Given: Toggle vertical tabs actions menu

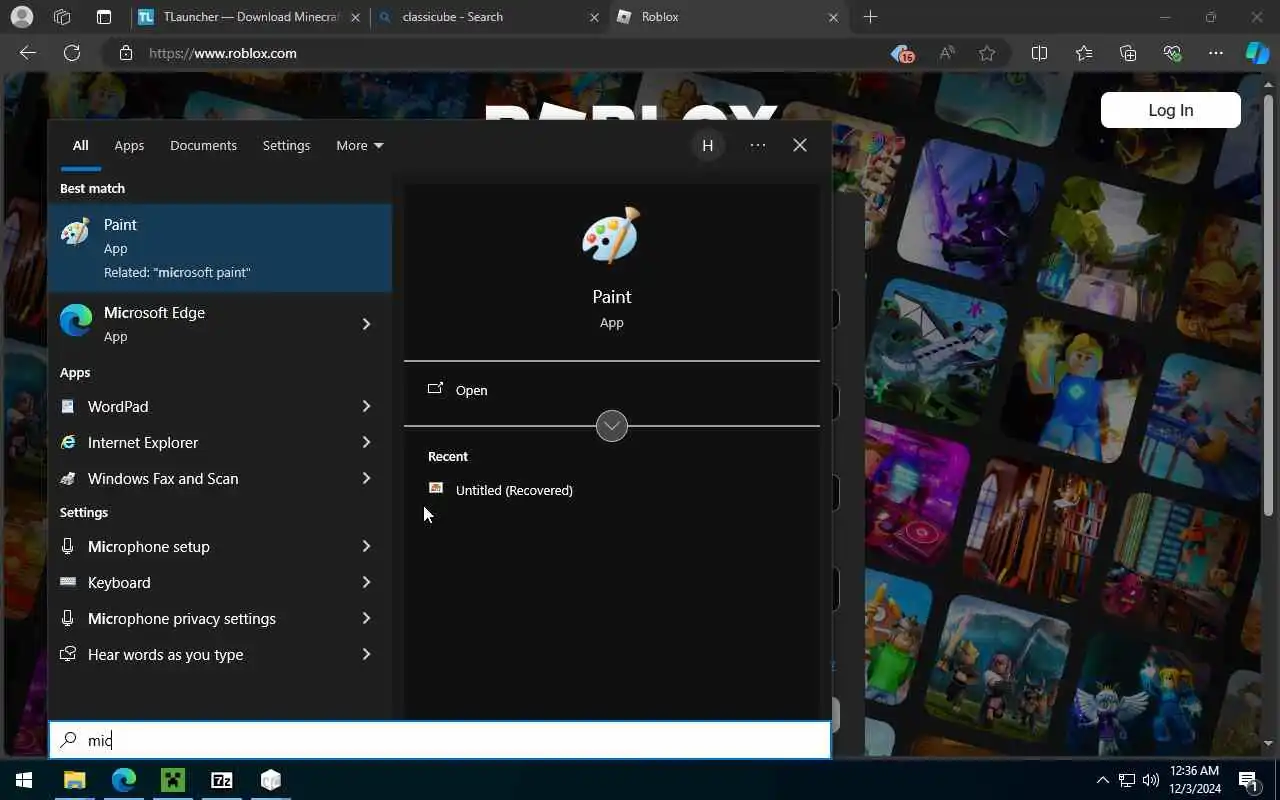Looking at the screenshot, I should coord(104,17).
